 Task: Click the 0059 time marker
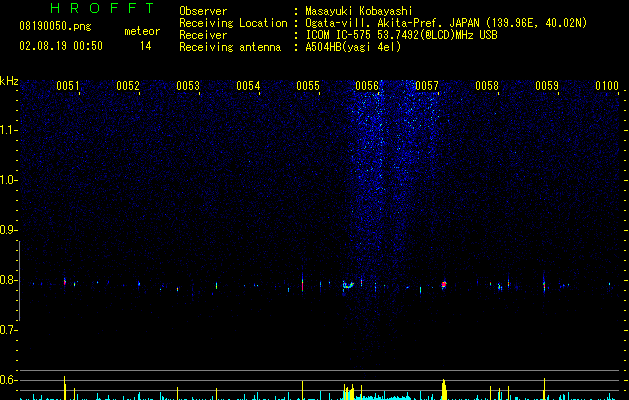(x=547, y=85)
